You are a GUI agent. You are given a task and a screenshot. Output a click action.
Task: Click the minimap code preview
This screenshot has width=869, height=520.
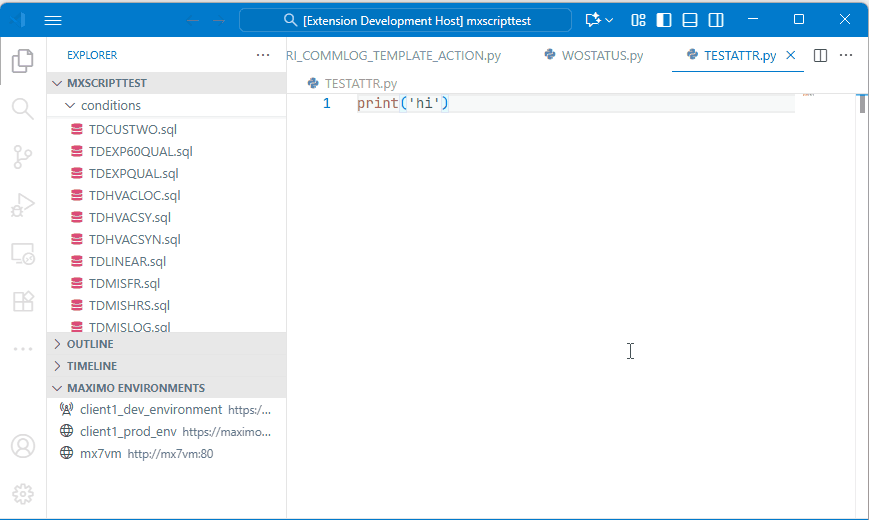point(809,95)
